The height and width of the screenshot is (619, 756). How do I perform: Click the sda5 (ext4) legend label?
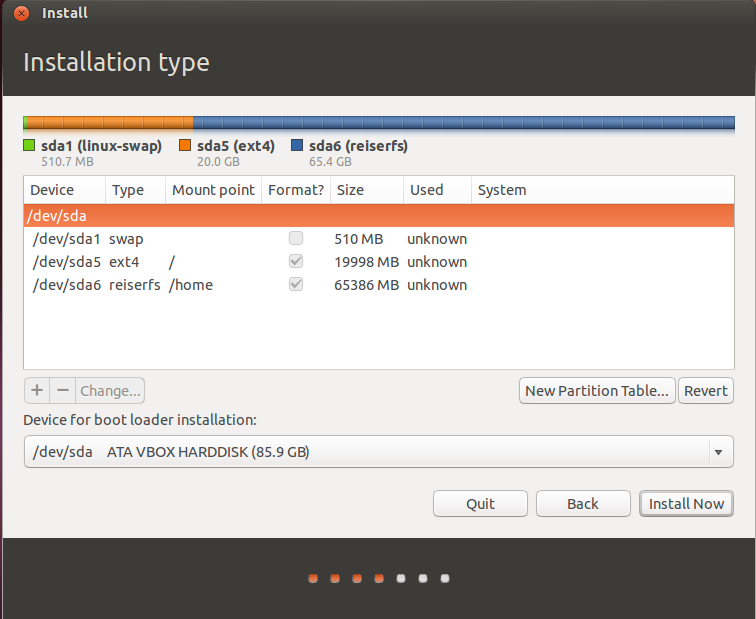pyautogui.click(x=236, y=146)
